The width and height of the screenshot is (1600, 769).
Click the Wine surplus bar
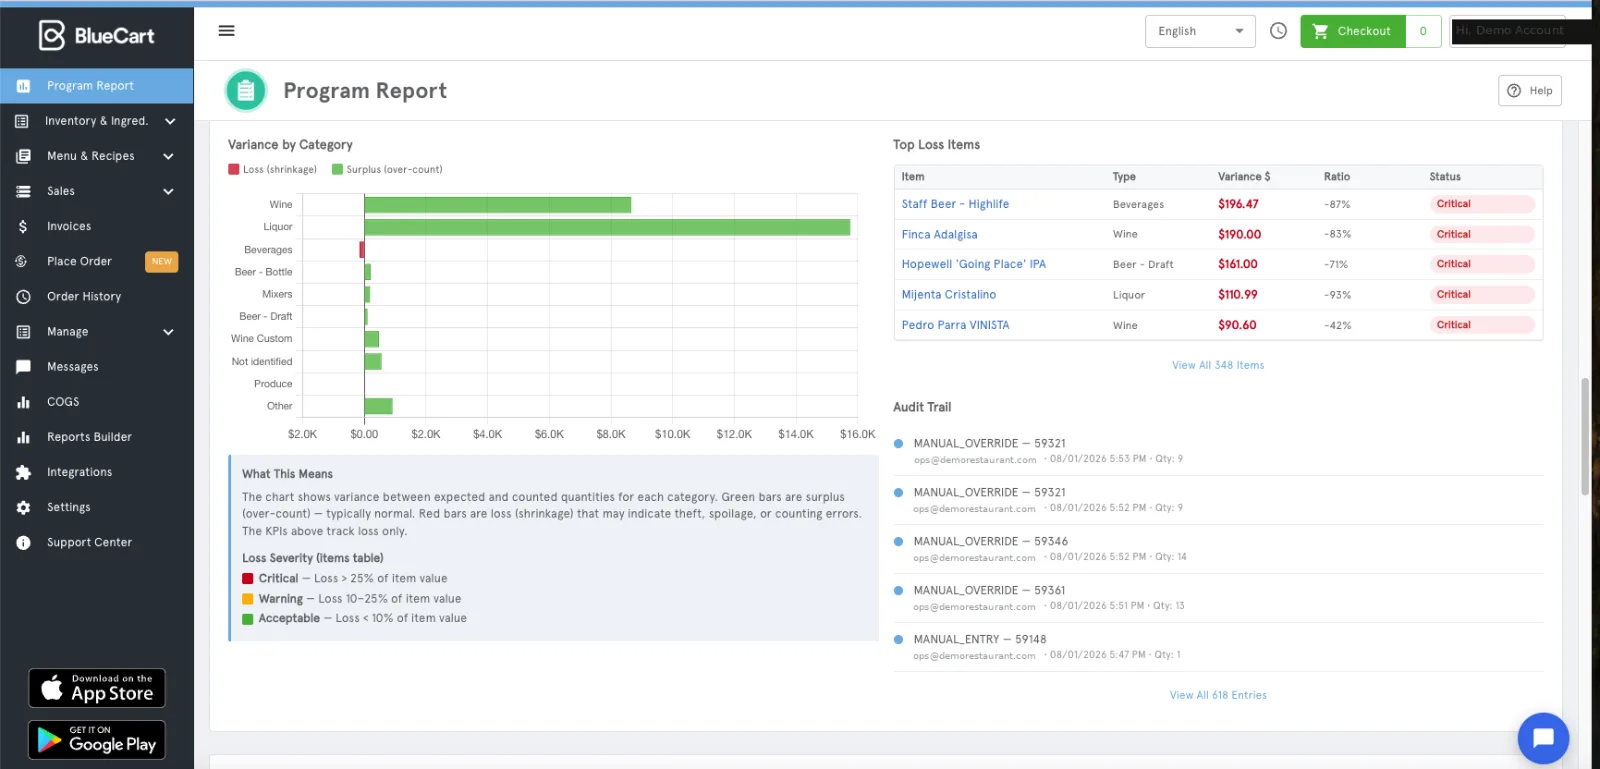(498, 205)
